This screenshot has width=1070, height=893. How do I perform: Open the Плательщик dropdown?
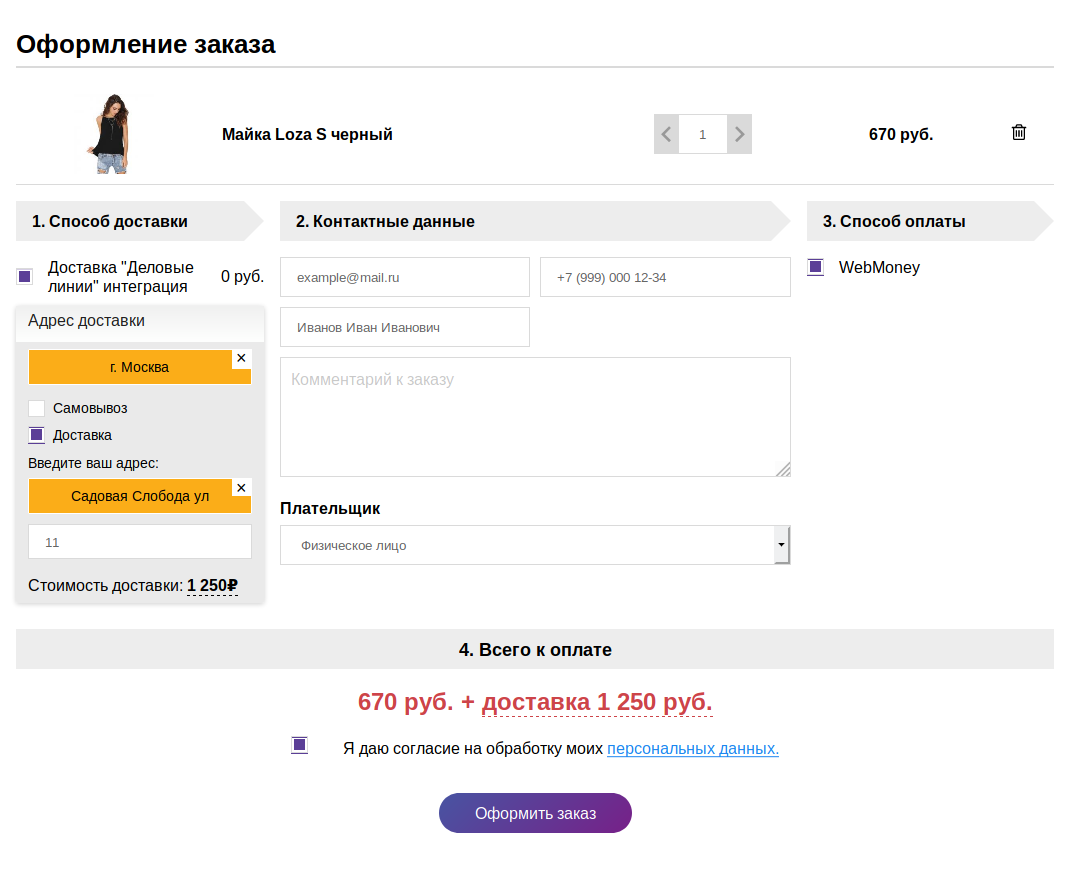click(x=535, y=545)
